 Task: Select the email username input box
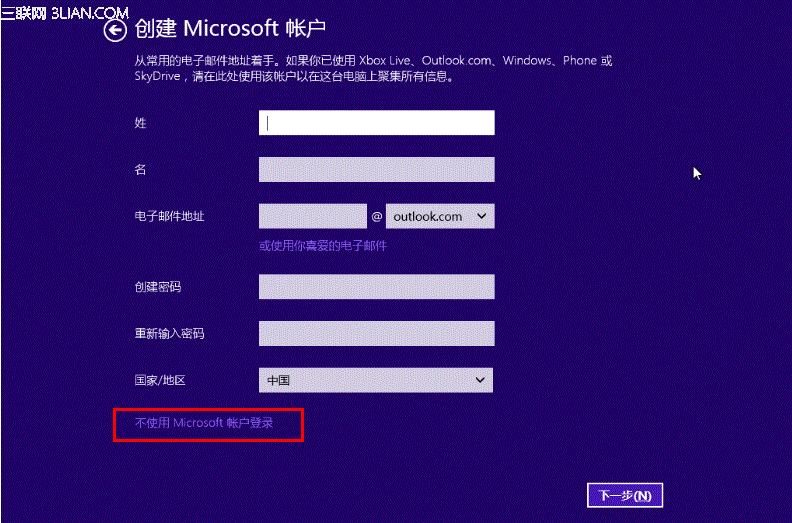313,216
